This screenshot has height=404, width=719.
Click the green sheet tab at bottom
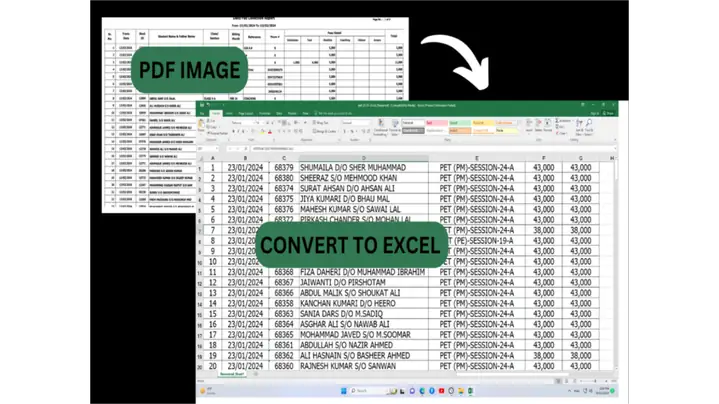232,374
